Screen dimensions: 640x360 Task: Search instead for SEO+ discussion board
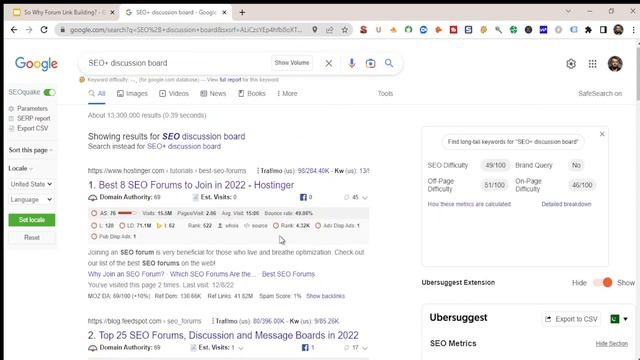(184, 146)
